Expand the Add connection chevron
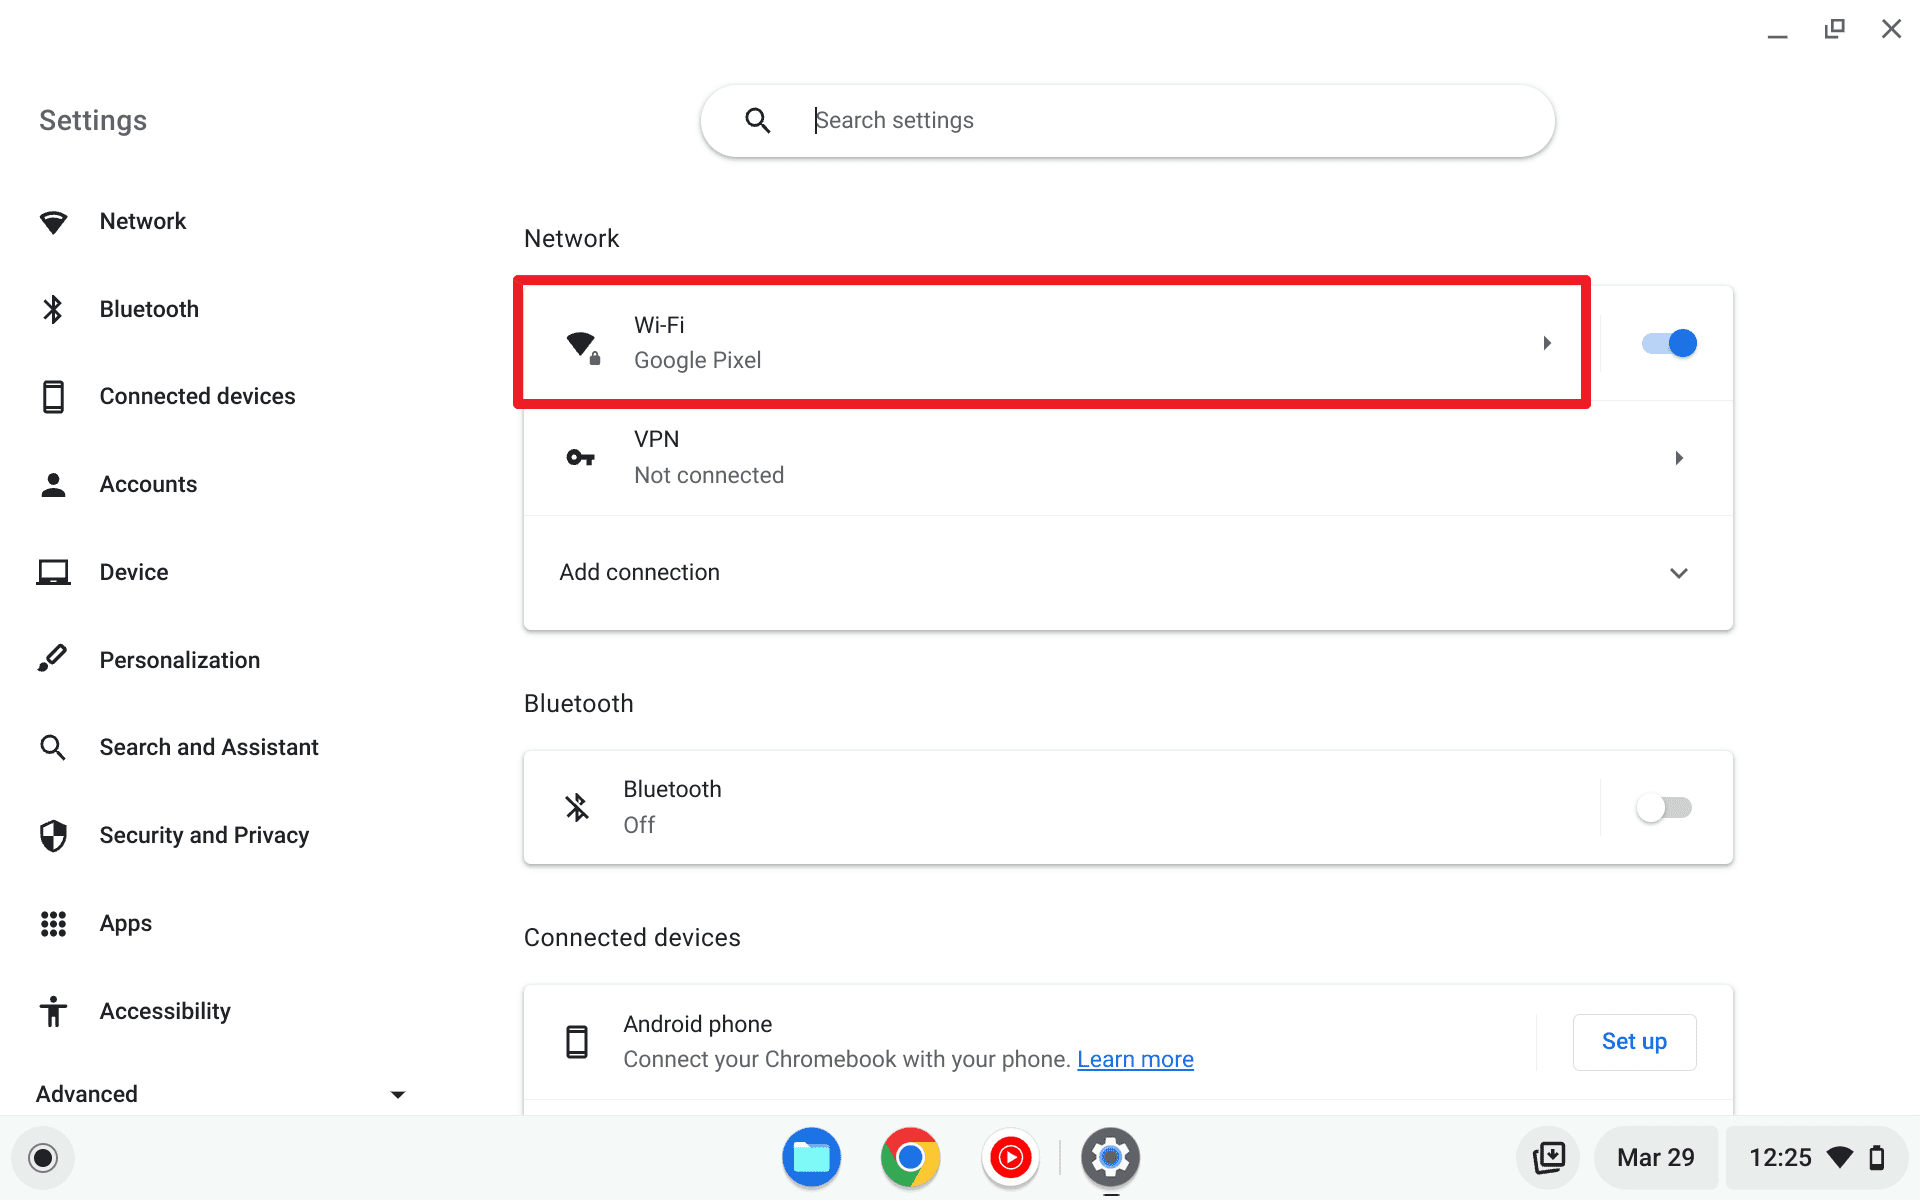The height and width of the screenshot is (1200, 1920). 1679,573
